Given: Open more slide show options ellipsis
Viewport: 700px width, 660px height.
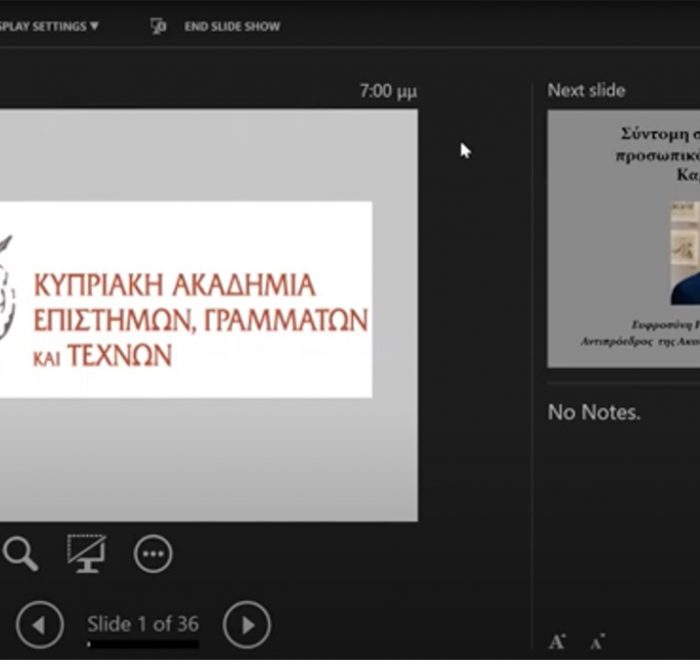Looking at the screenshot, I should pos(153,554).
